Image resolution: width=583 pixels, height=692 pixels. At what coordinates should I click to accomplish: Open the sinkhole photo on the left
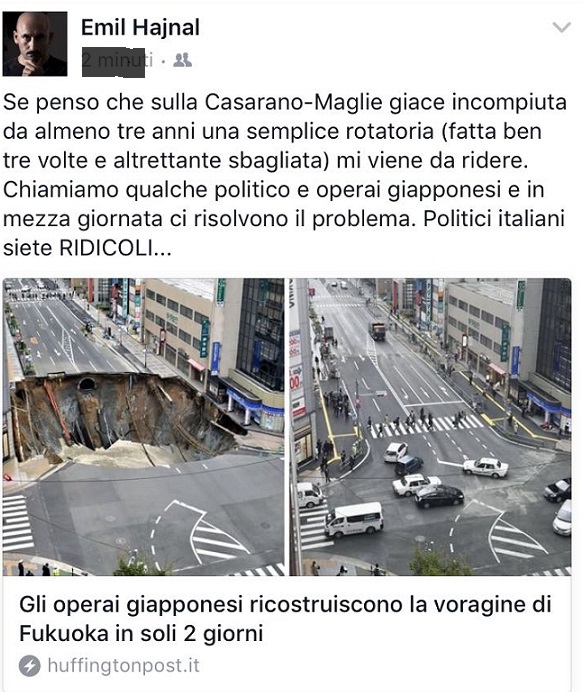point(143,426)
